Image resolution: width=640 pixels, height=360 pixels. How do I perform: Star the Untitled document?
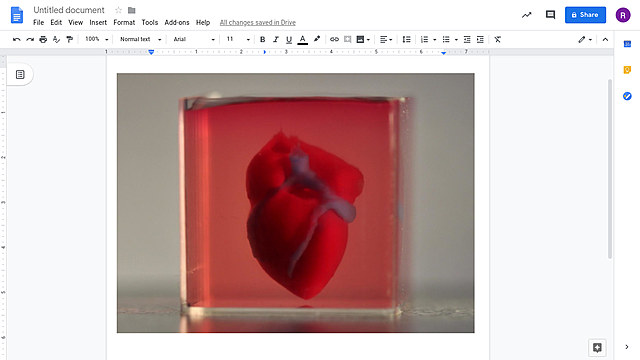click(x=118, y=10)
